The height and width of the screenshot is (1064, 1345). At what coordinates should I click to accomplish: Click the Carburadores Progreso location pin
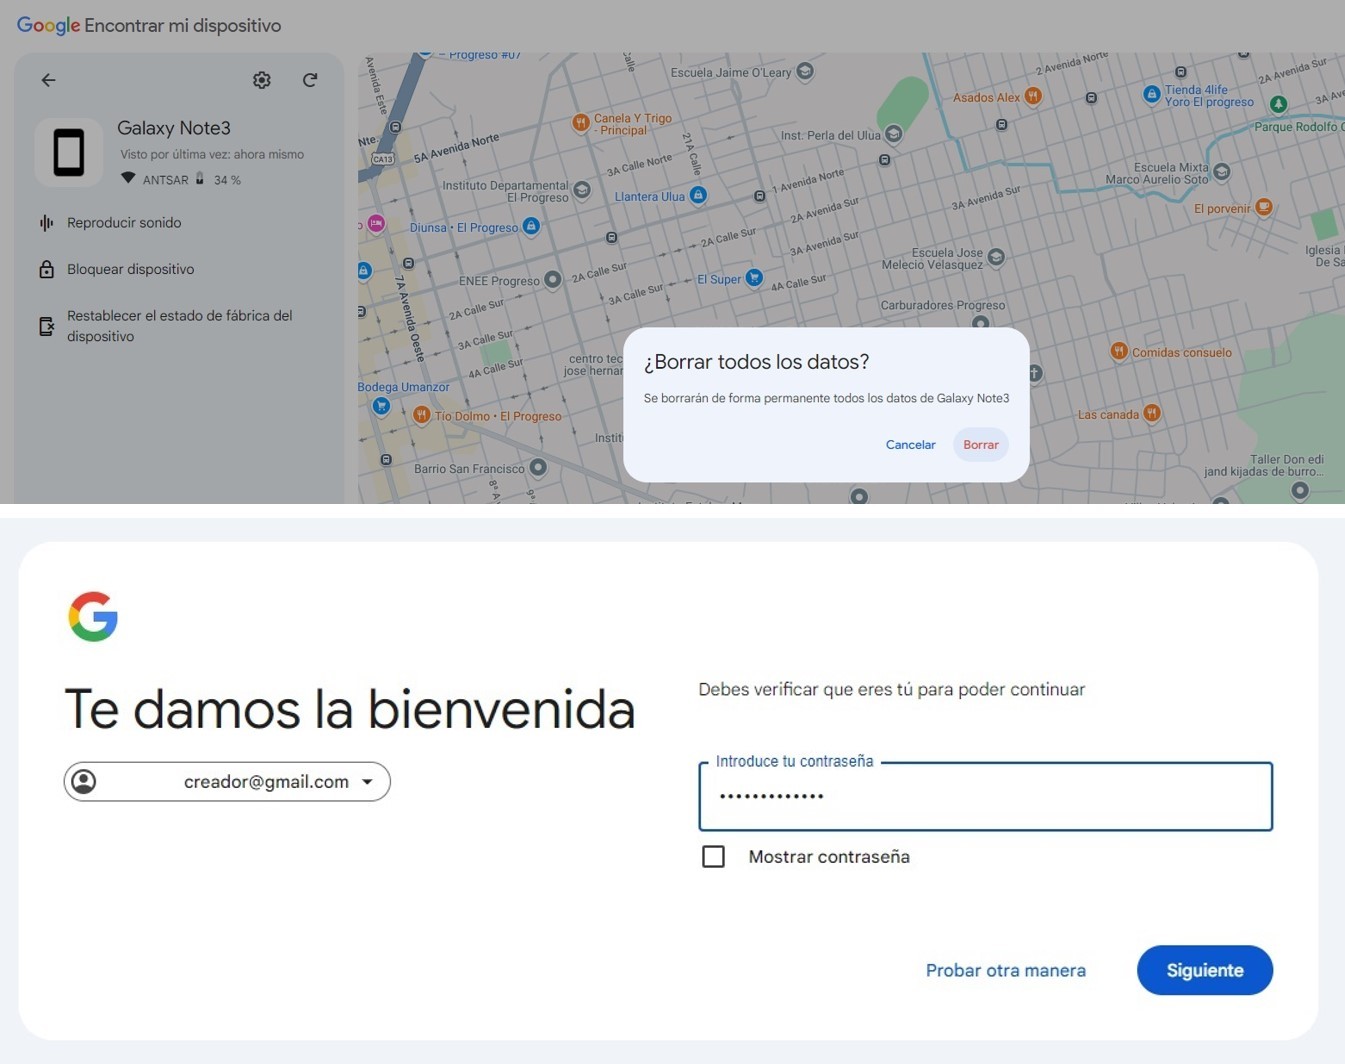click(980, 322)
